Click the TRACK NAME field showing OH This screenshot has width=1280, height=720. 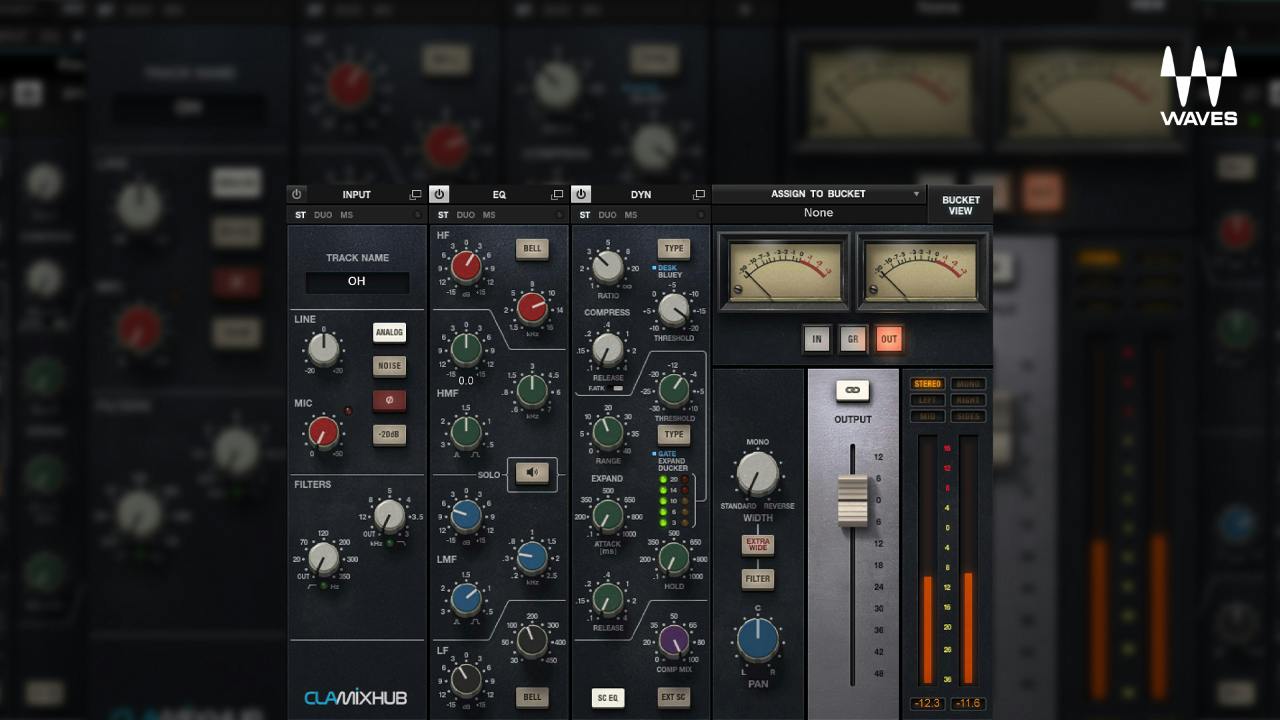click(357, 282)
